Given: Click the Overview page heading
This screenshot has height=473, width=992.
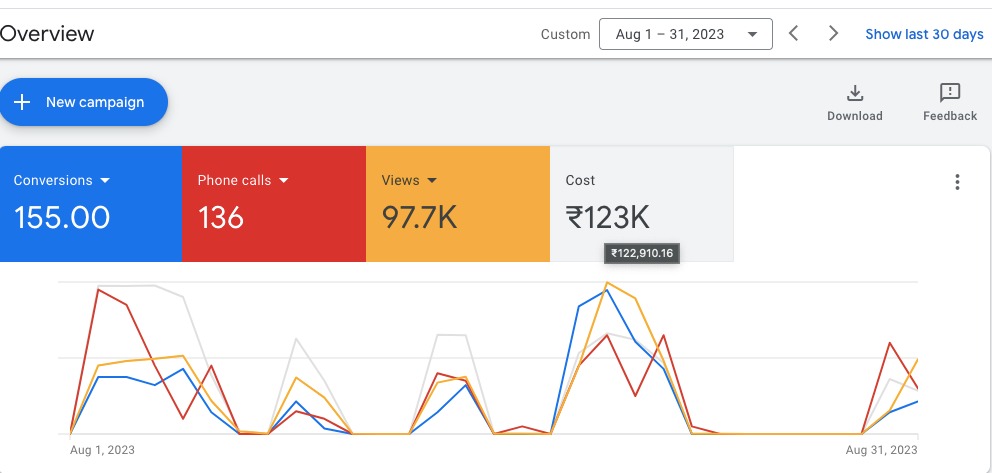Looking at the screenshot, I should point(47,34).
